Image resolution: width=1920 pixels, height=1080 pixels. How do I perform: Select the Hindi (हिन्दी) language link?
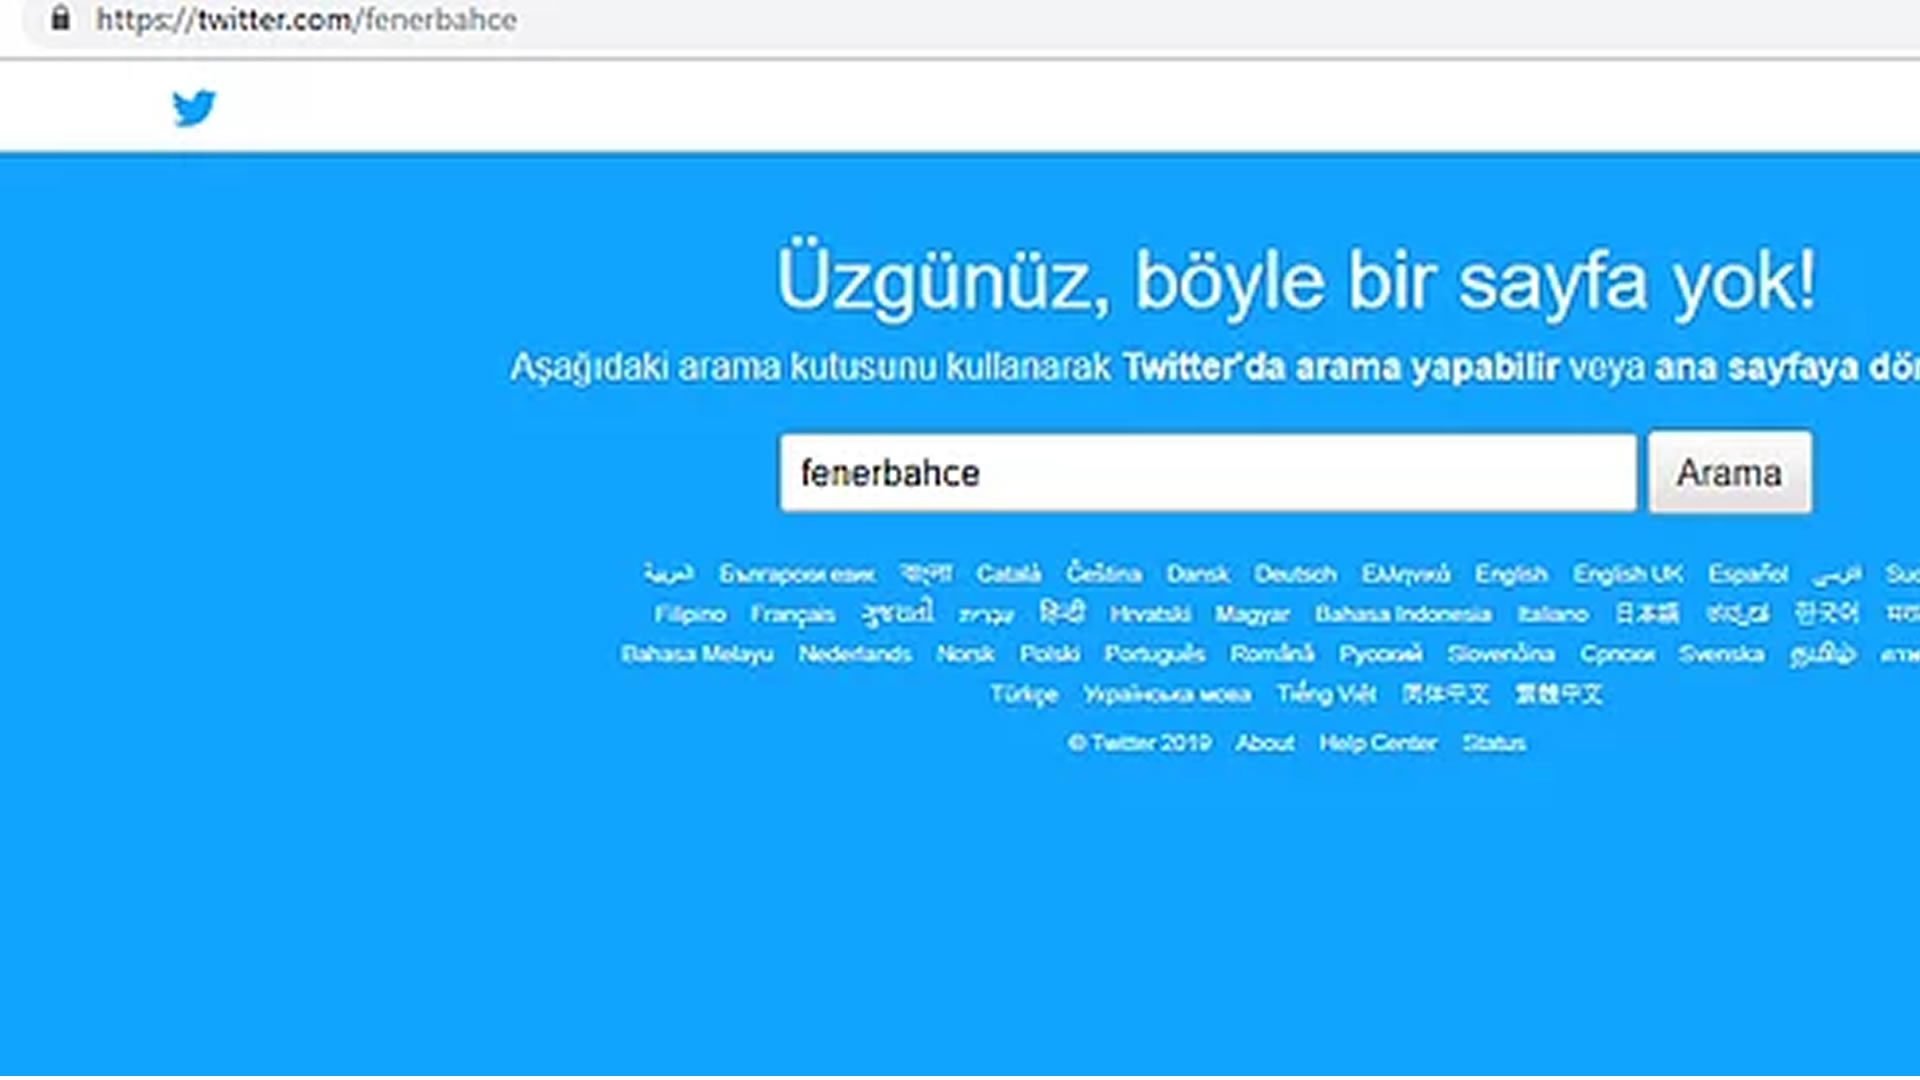point(1062,612)
